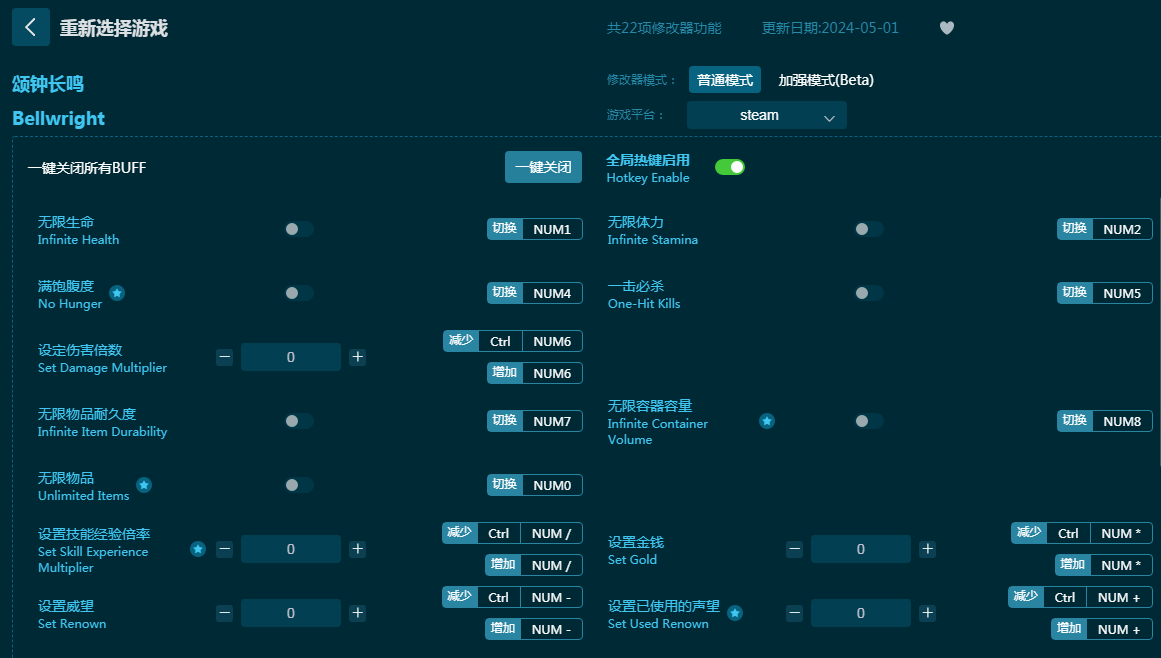Click the 颂钟长鸣 game name
Image resolution: width=1161 pixels, height=658 pixels.
click(x=48, y=84)
